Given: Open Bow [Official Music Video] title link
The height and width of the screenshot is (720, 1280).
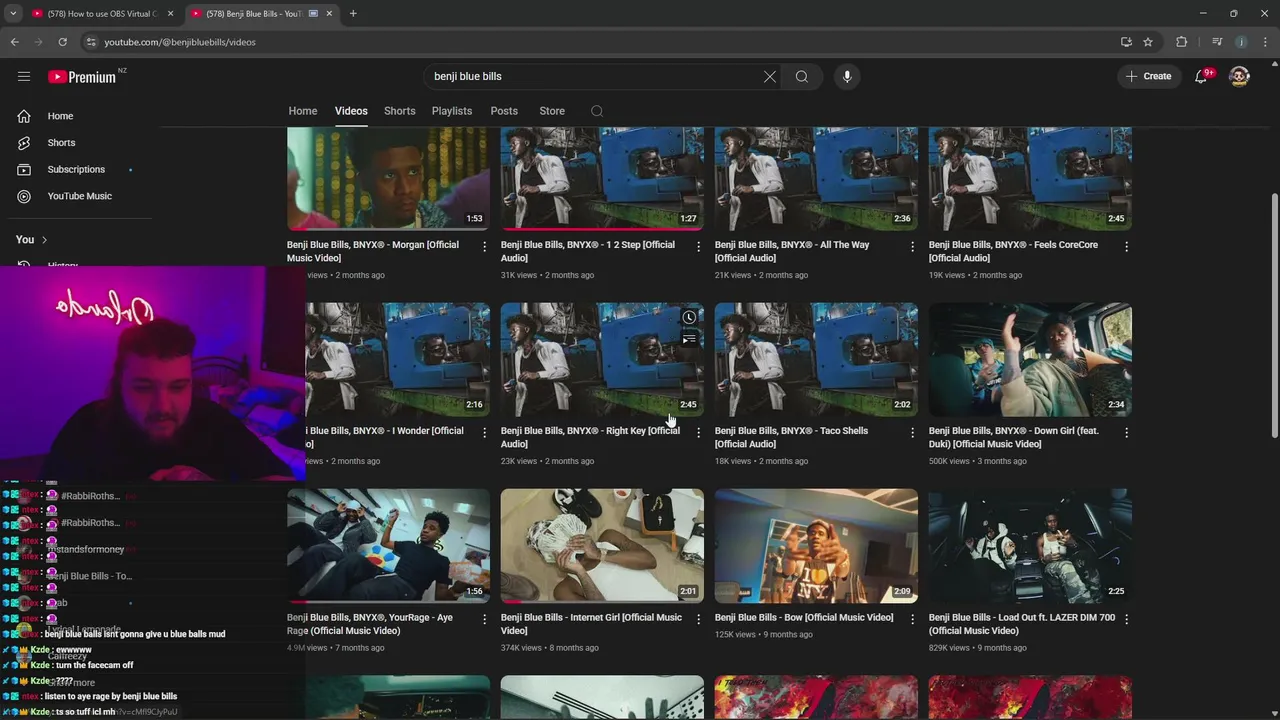Looking at the screenshot, I should coord(804,617).
